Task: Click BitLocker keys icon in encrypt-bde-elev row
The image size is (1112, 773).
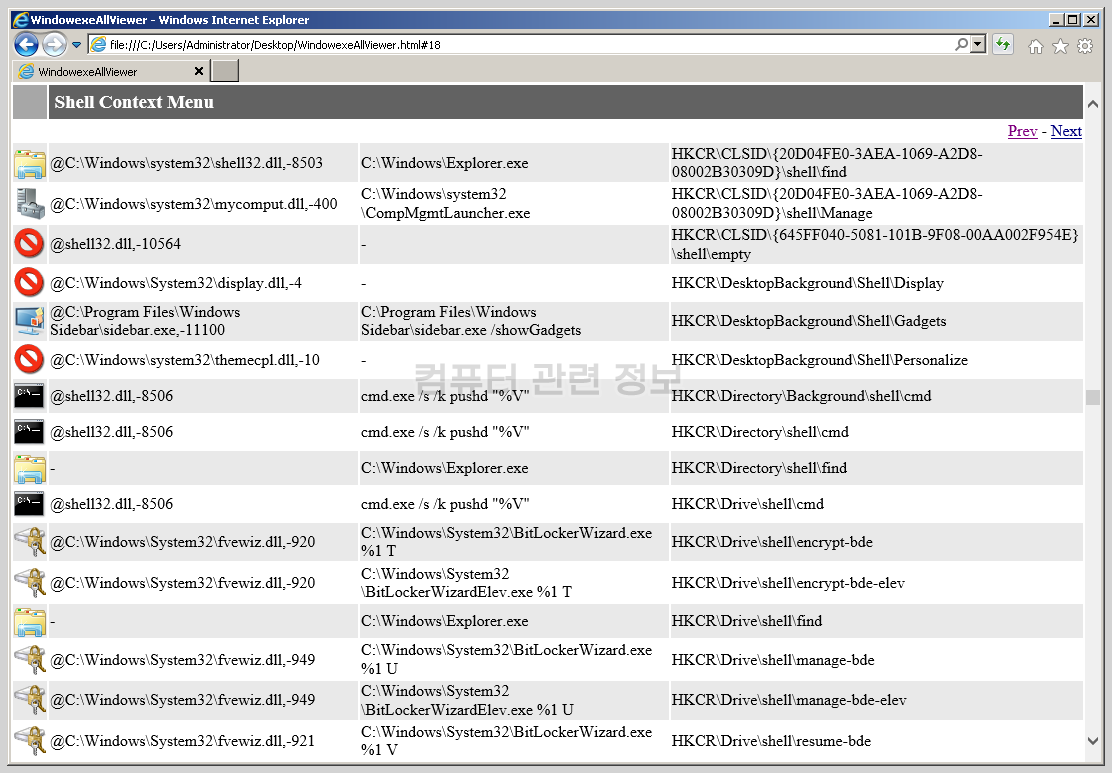Action: (x=30, y=582)
